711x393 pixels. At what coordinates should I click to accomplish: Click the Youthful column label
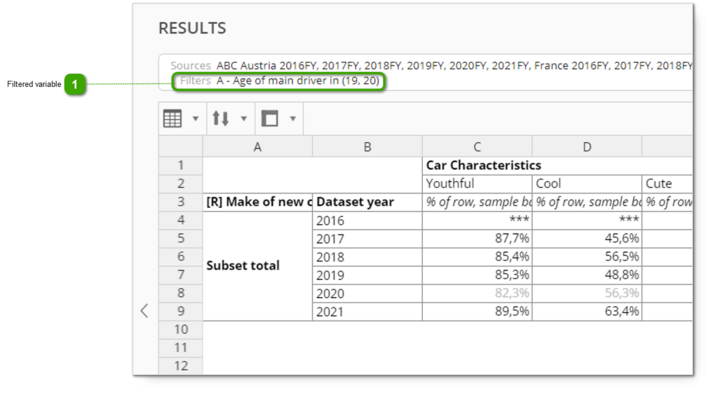[477, 184]
